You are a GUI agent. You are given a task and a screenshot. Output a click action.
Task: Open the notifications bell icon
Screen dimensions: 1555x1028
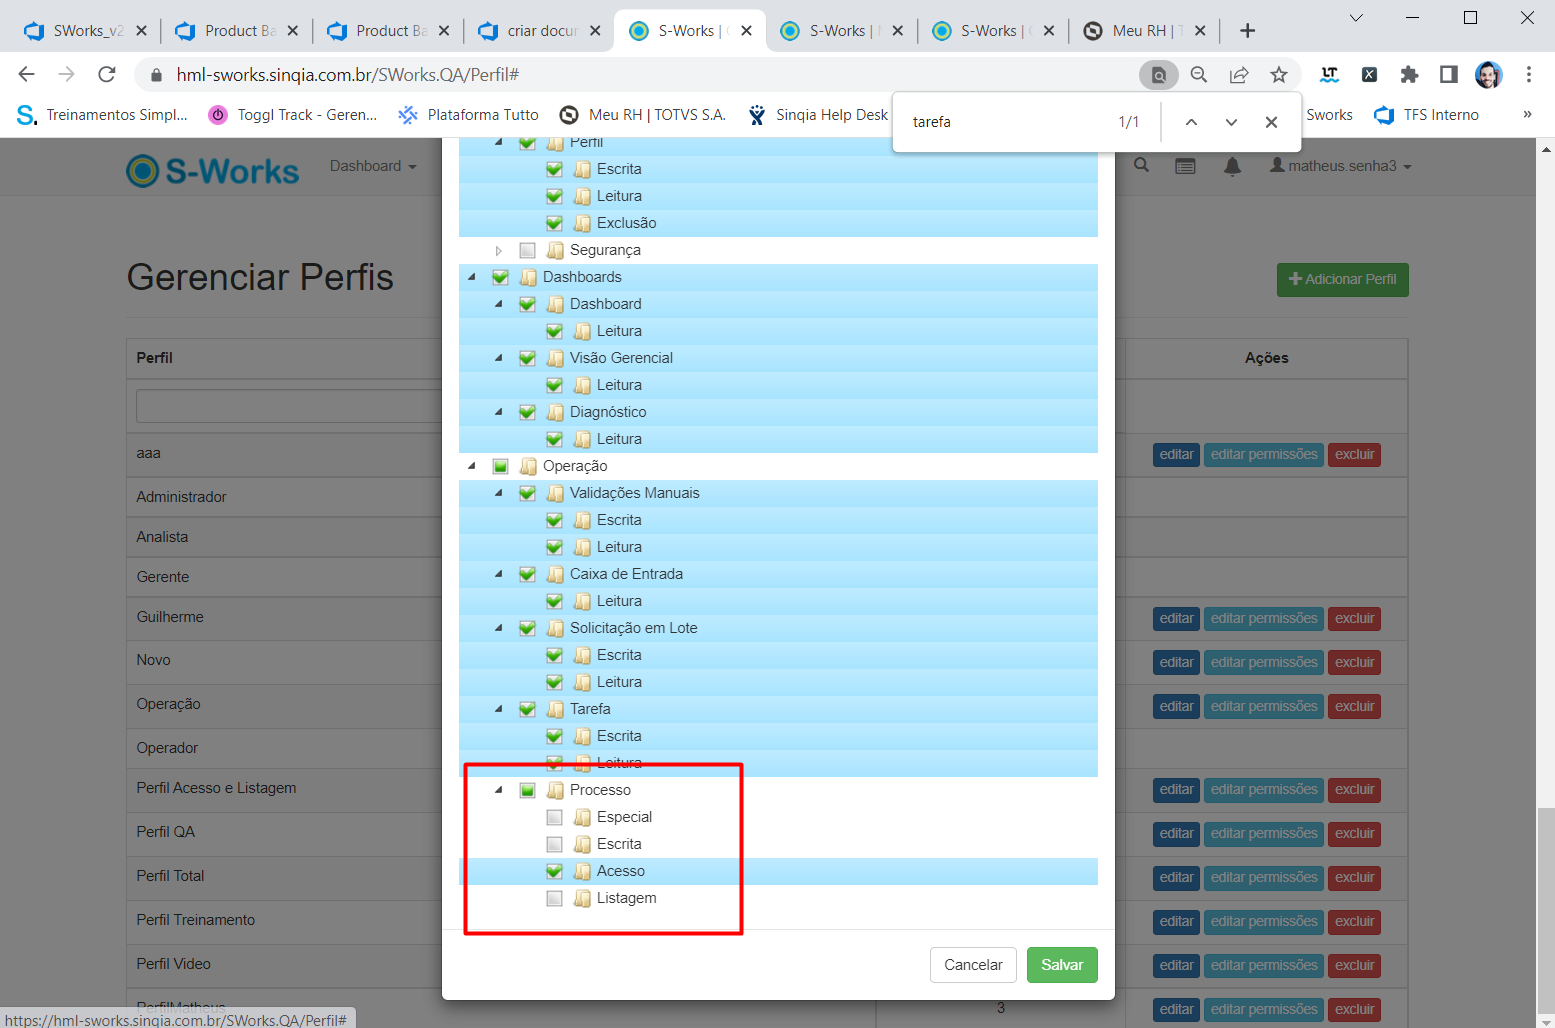1232,166
